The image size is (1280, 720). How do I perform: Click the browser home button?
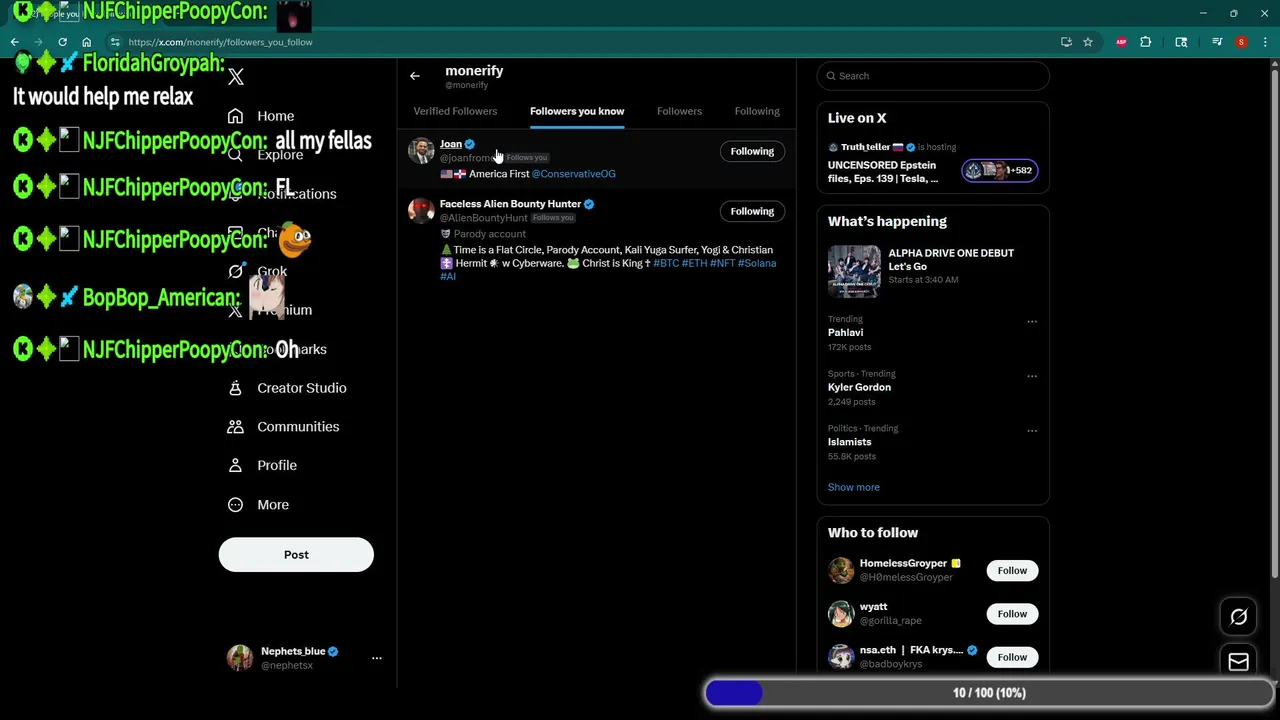point(87,42)
